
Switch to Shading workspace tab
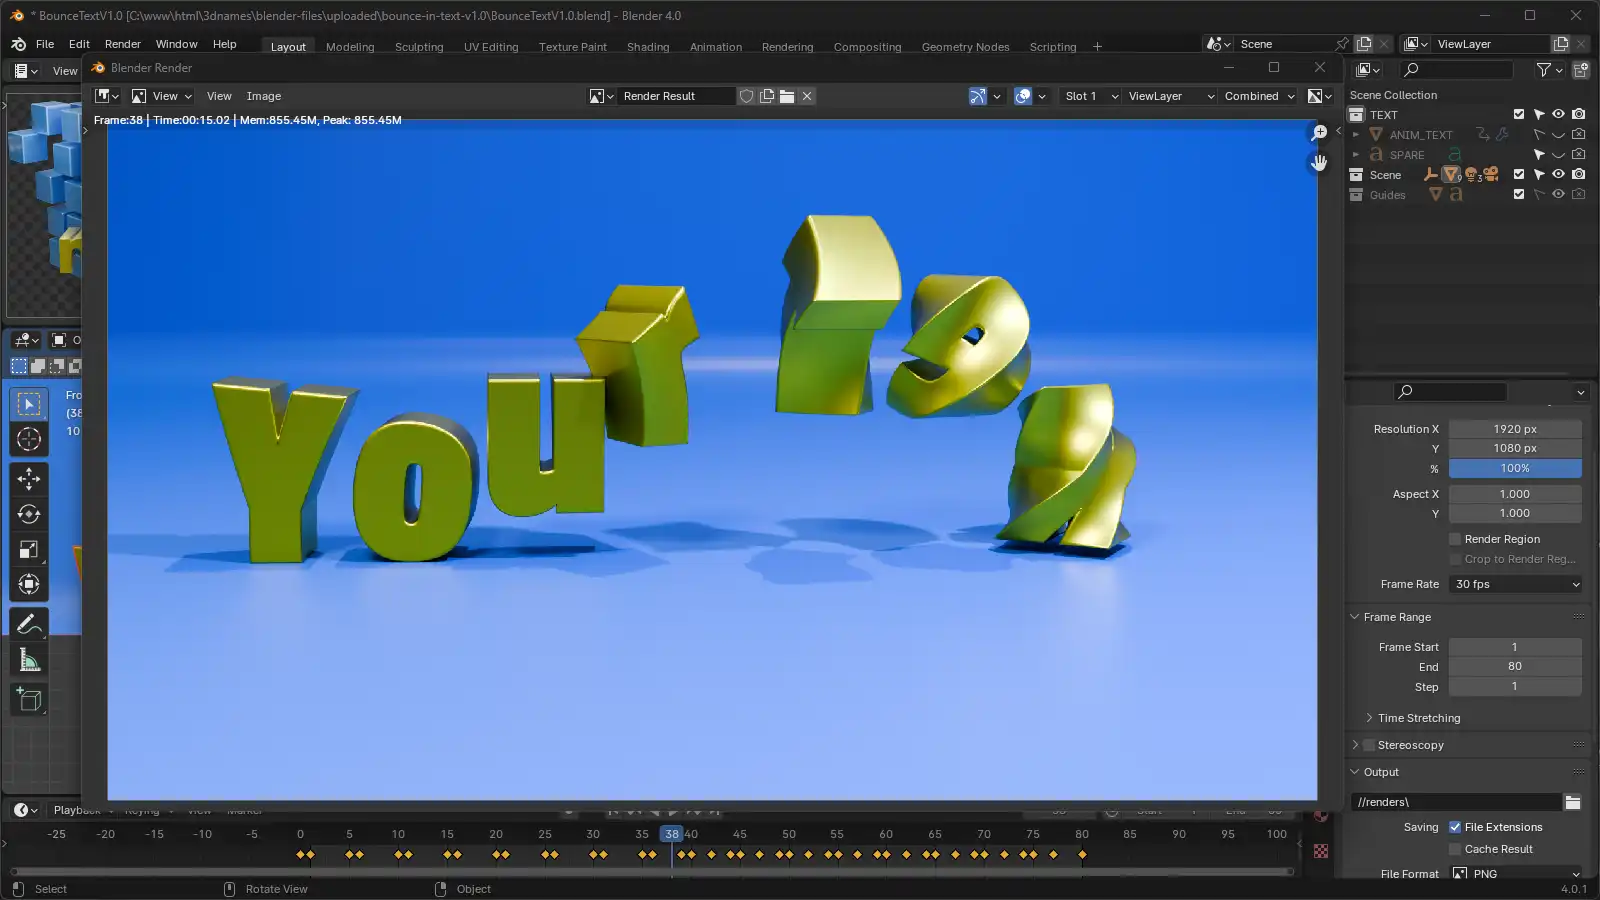pyautogui.click(x=648, y=47)
